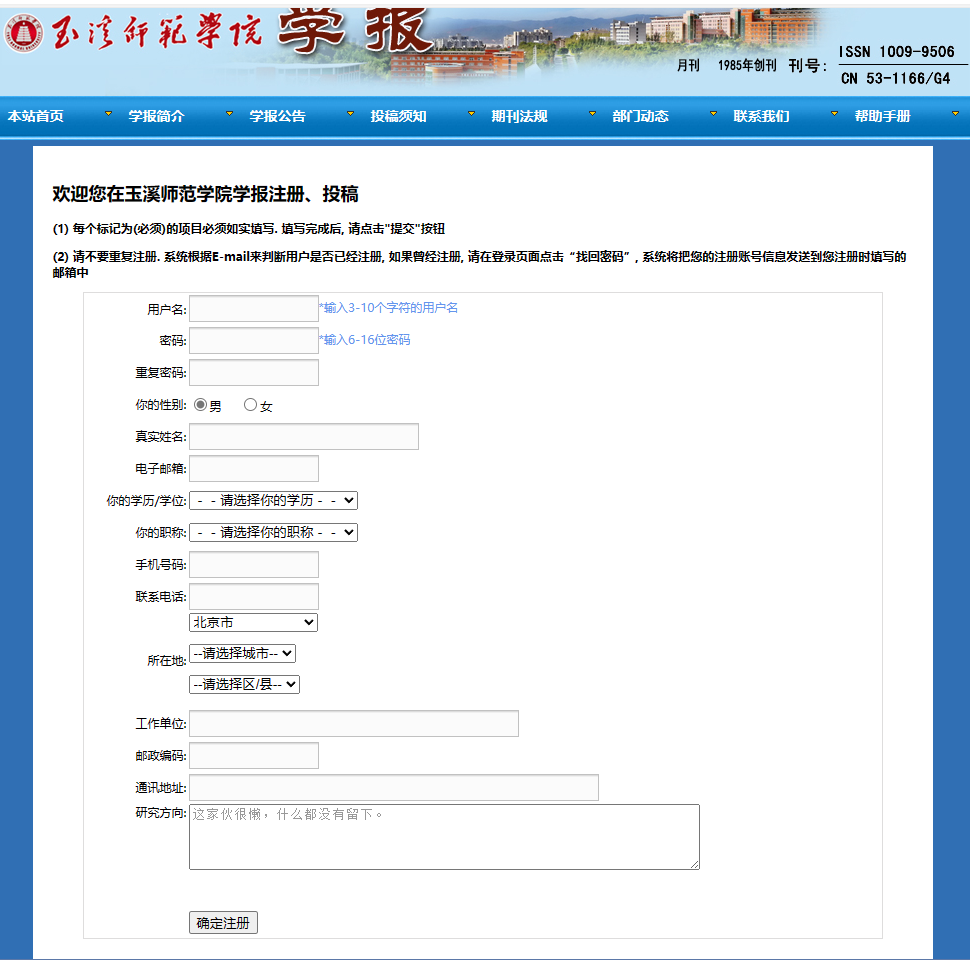Open the 期刊法规 menu item

click(x=519, y=115)
